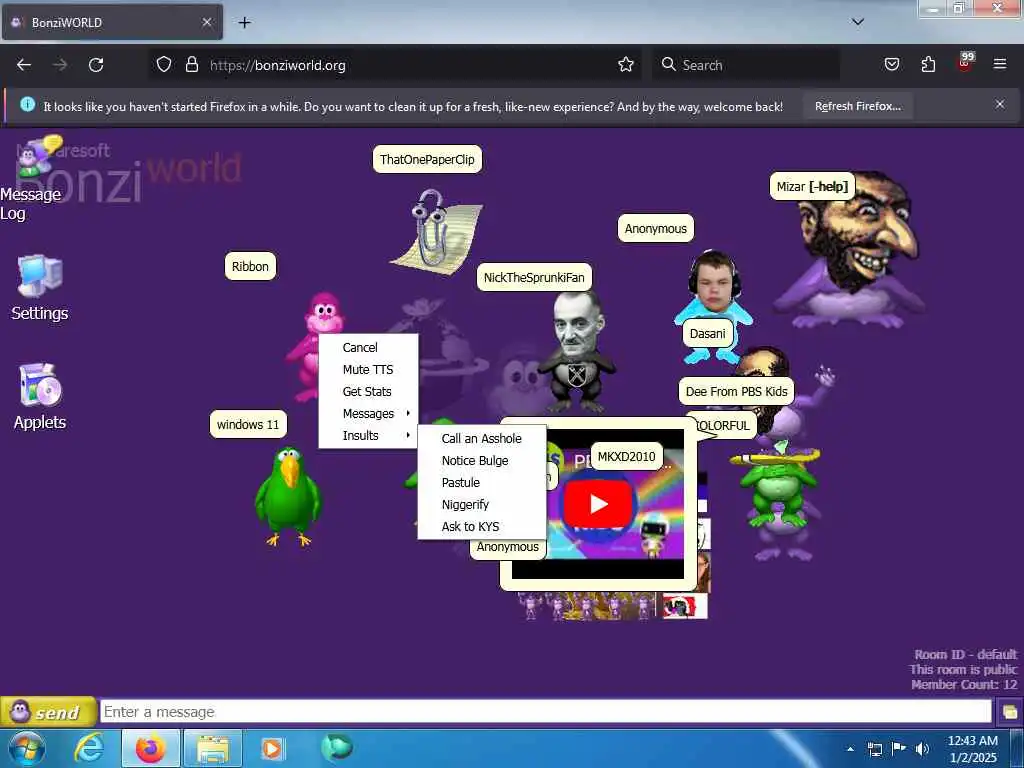Click the shield tracking protection icon
The height and width of the screenshot is (768, 1024).
[164, 65]
